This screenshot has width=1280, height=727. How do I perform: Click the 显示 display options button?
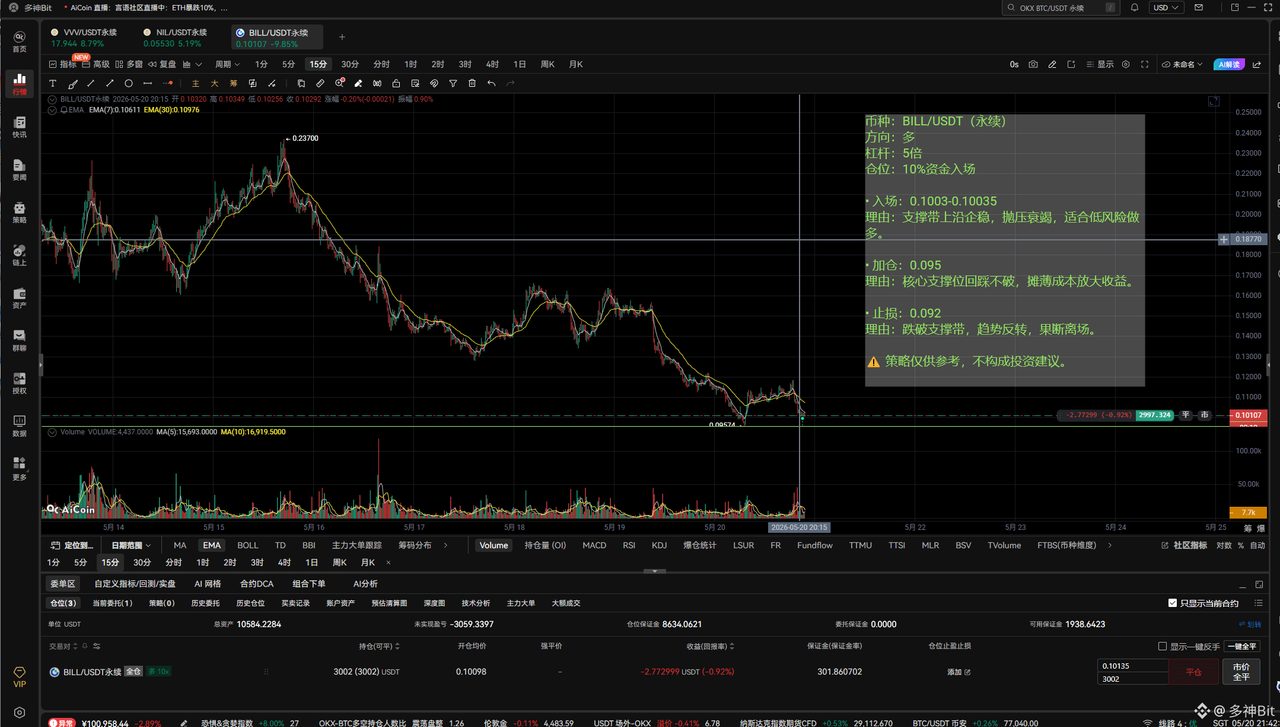(x=1099, y=64)
